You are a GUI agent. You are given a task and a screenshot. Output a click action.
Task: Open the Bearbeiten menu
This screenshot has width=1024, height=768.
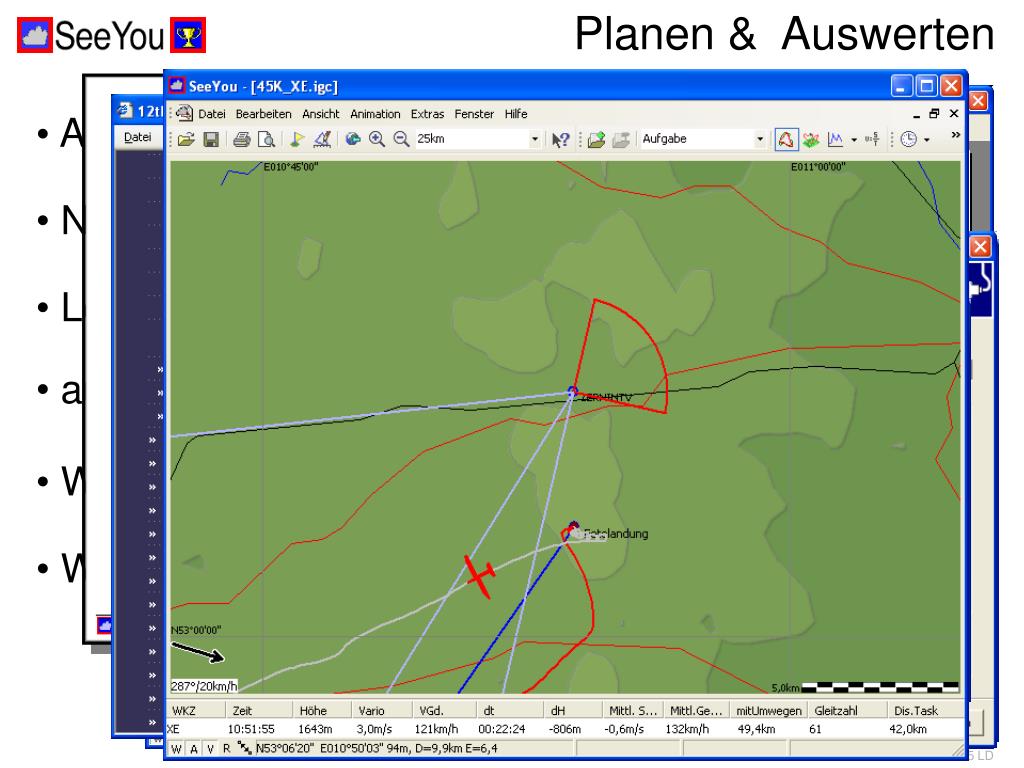pyautogui.click(x=263, y=114)
